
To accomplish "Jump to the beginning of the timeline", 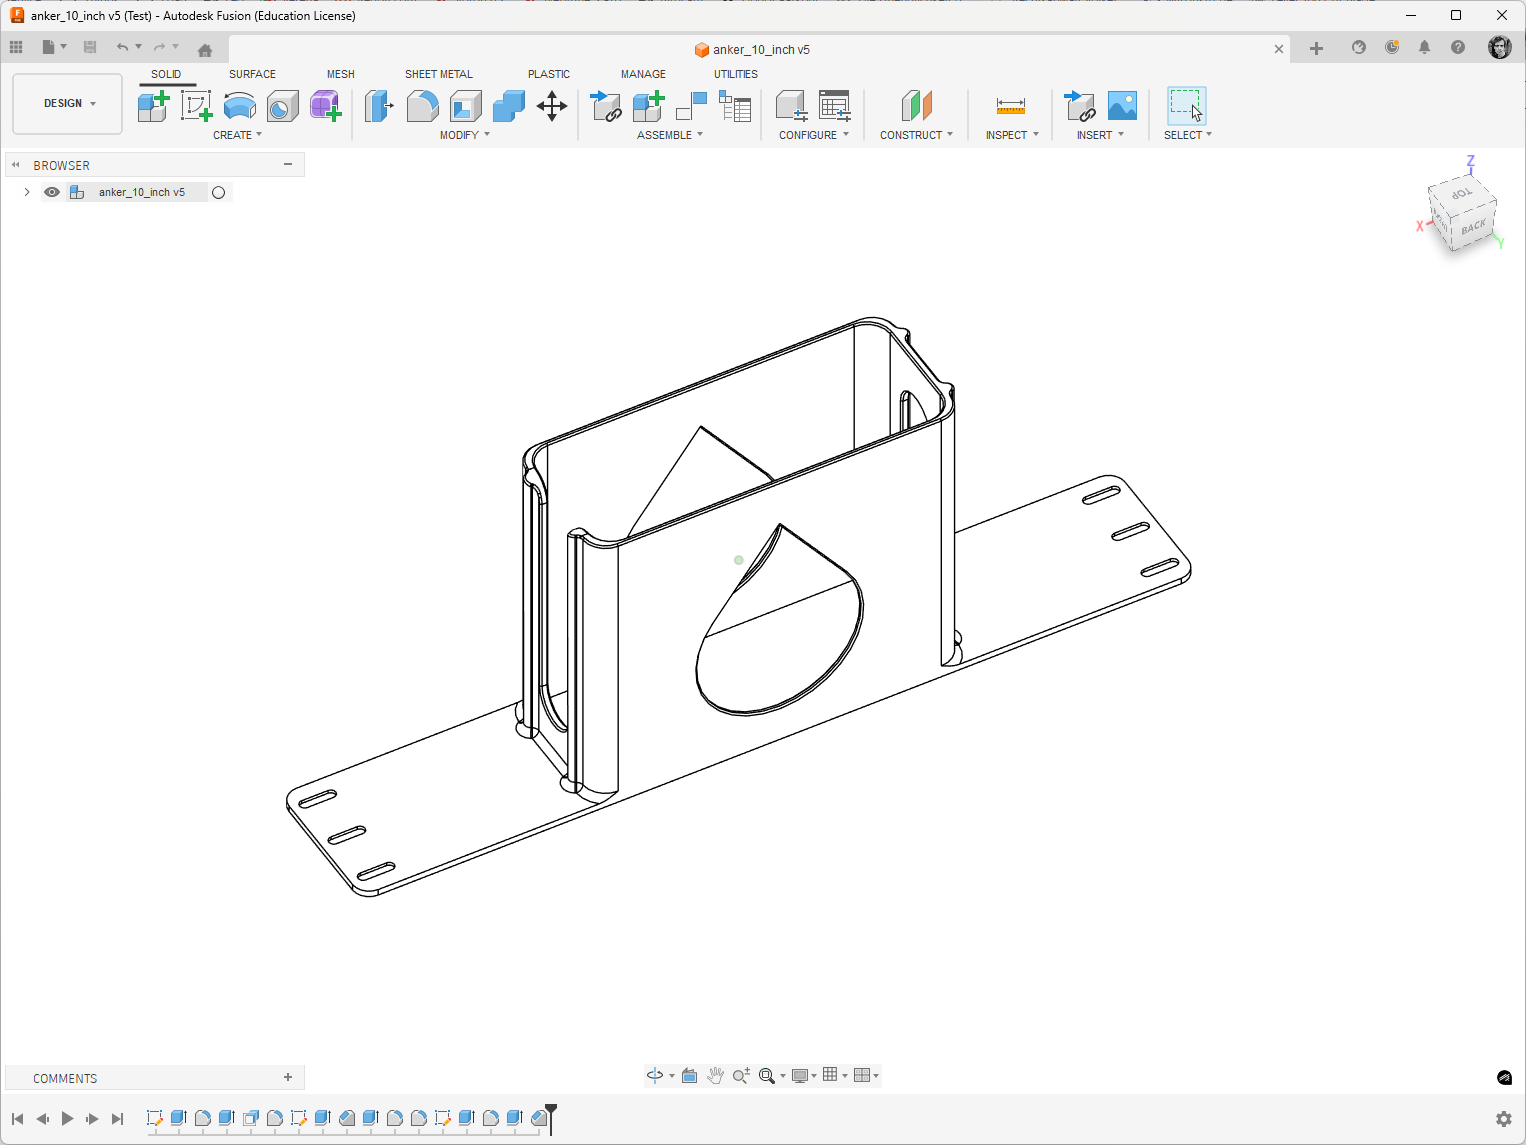I will tap(17, 1118).
